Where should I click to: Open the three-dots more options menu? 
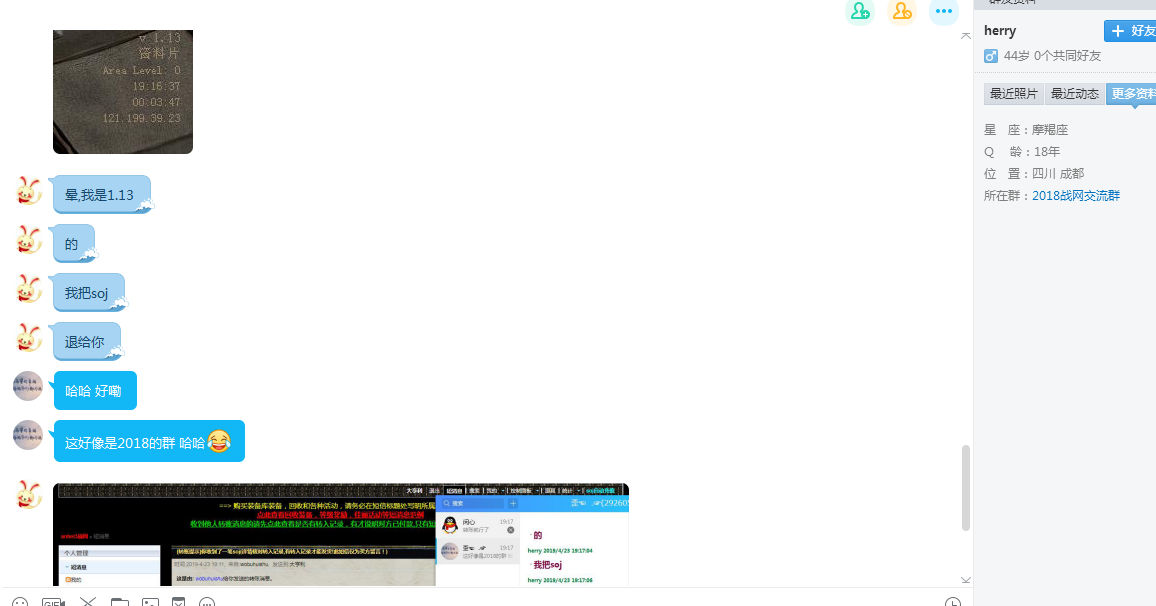click(x=944, y=11)
